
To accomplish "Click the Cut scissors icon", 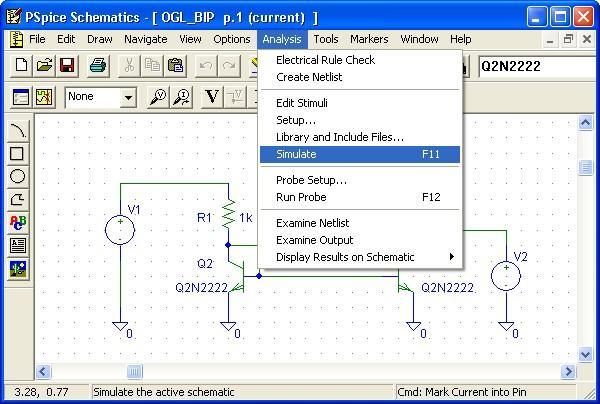I will tap(129, 66).
